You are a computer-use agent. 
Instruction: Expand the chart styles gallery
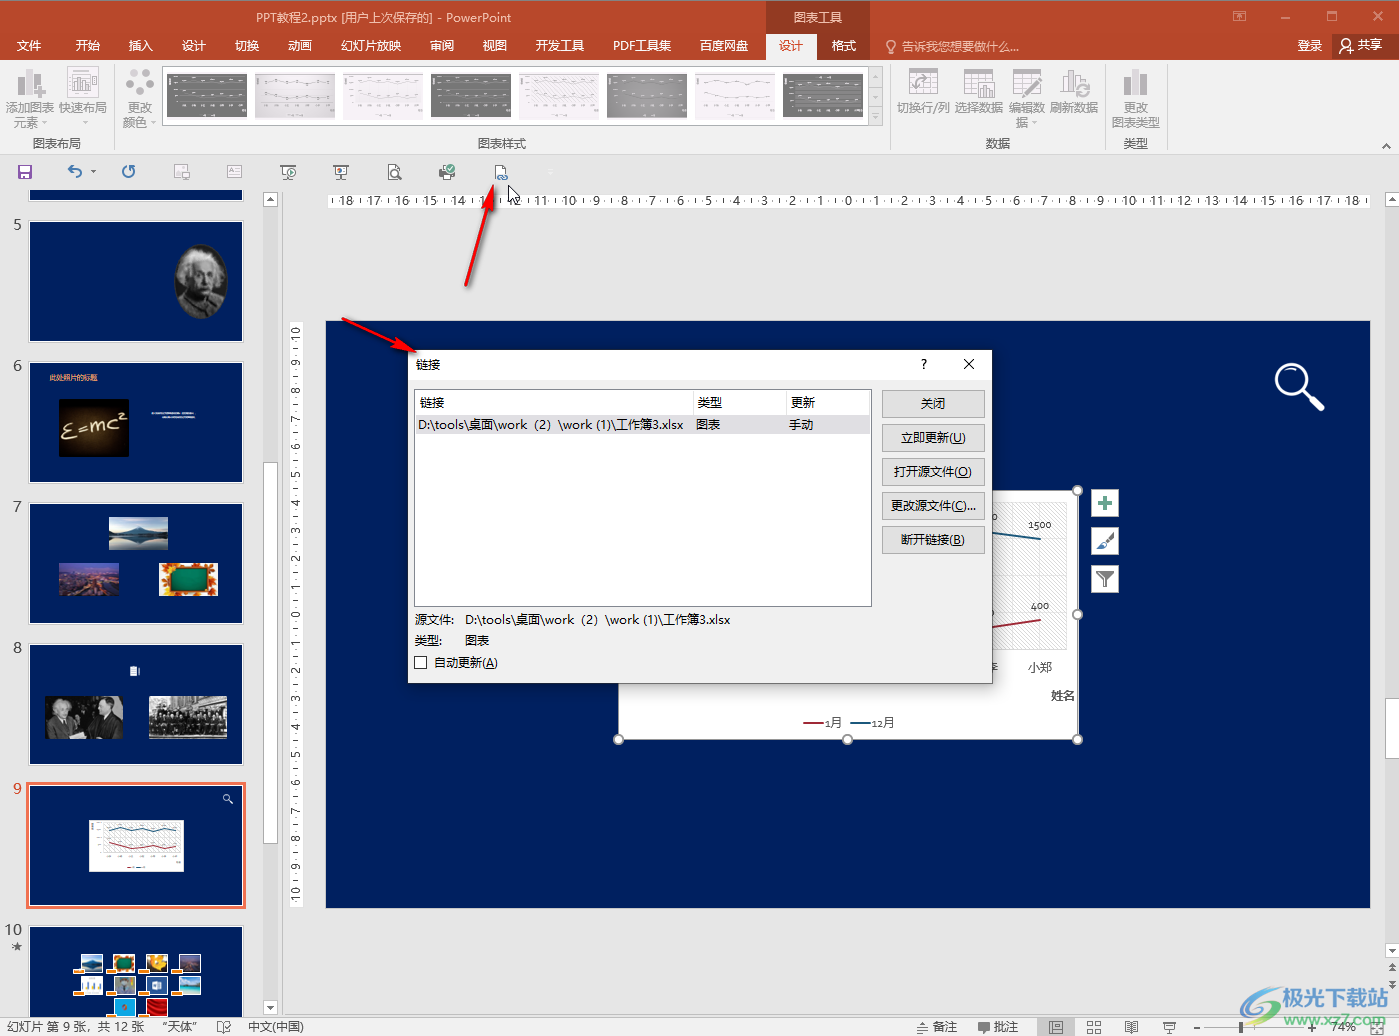point(876,117)
